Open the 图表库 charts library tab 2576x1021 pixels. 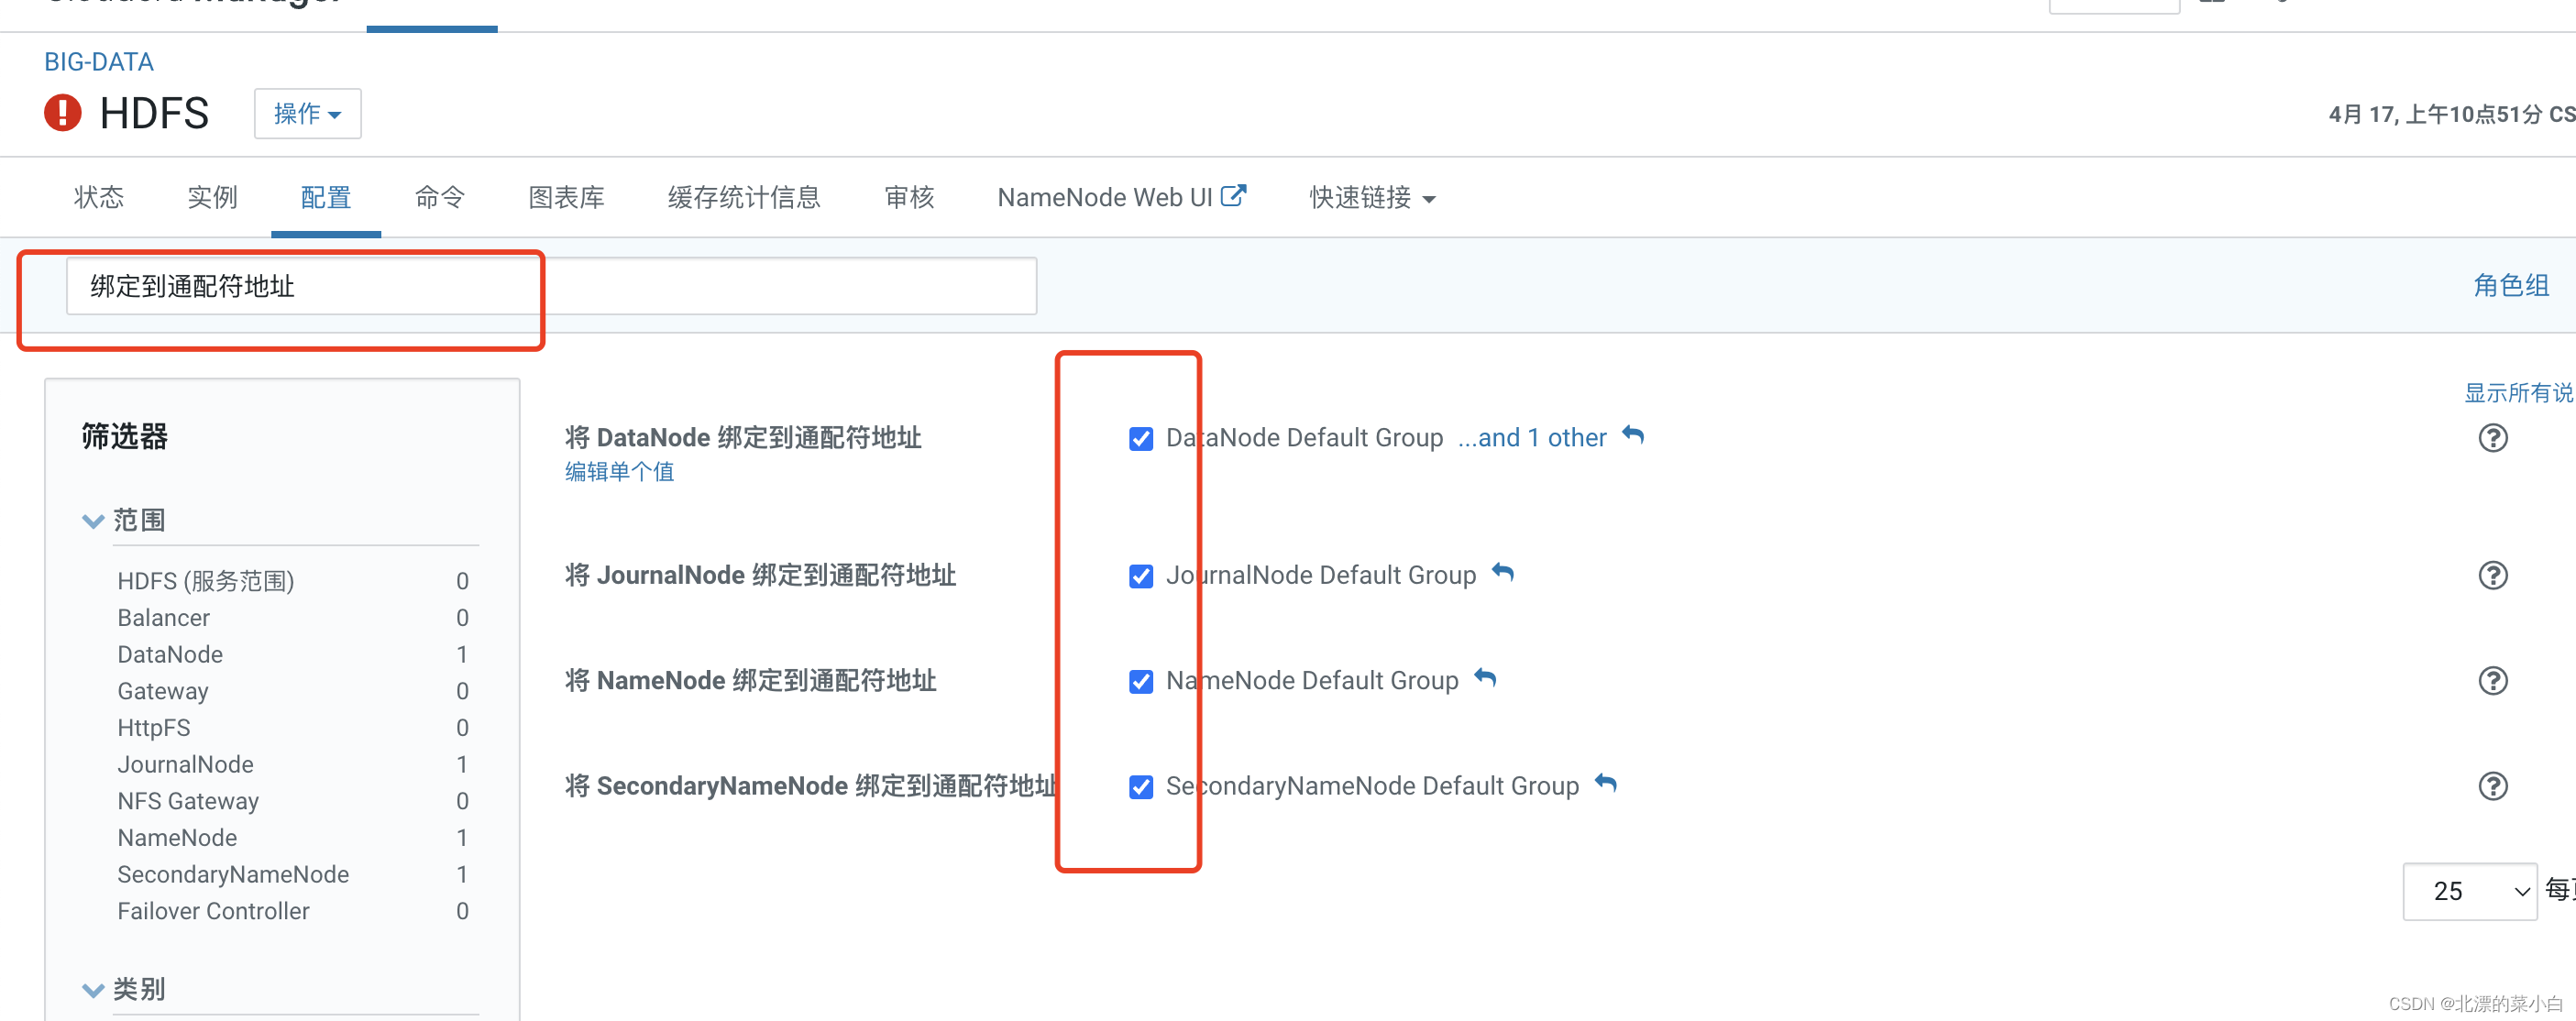(566, 198)
